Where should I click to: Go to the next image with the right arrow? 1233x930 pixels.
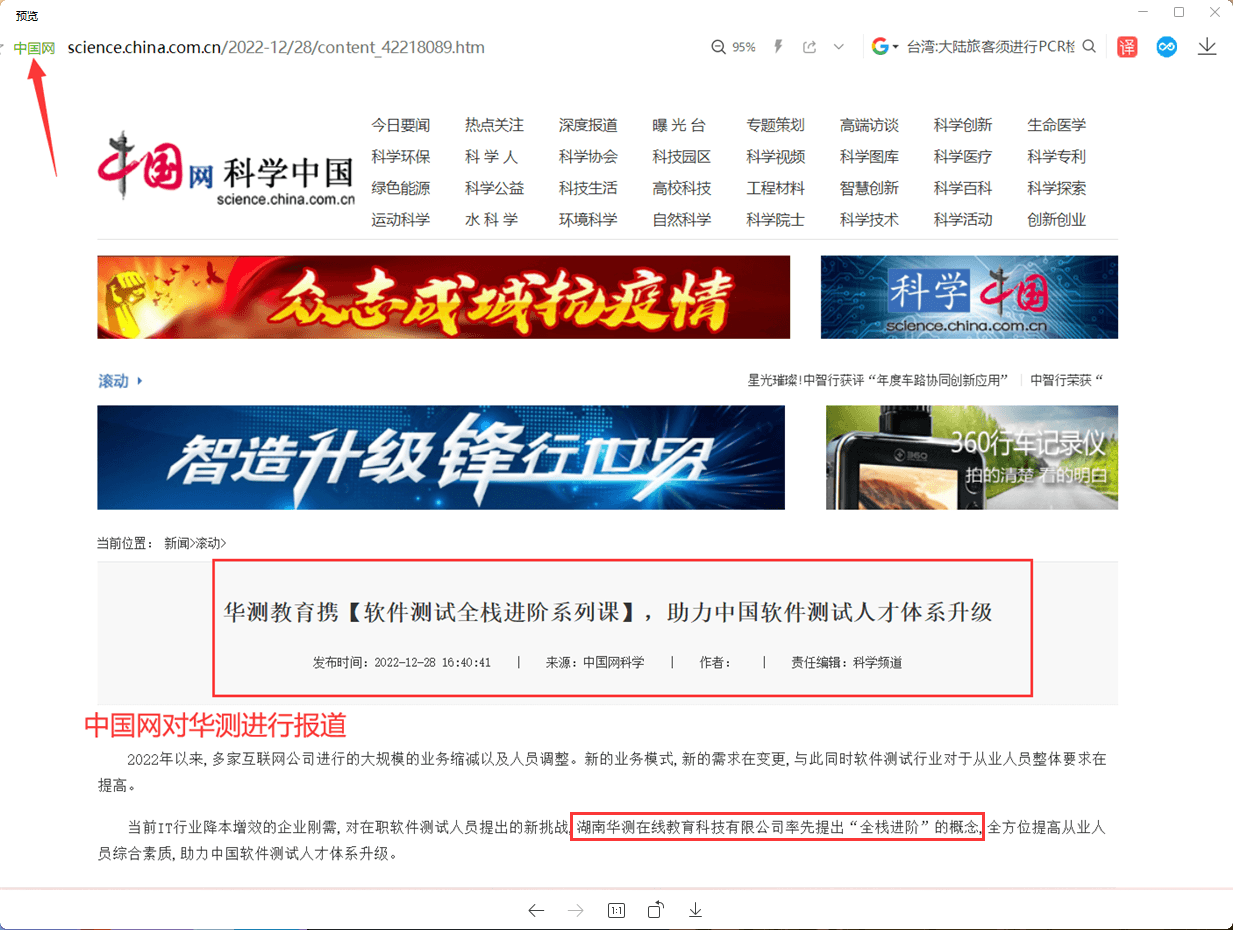coord(575,910)
